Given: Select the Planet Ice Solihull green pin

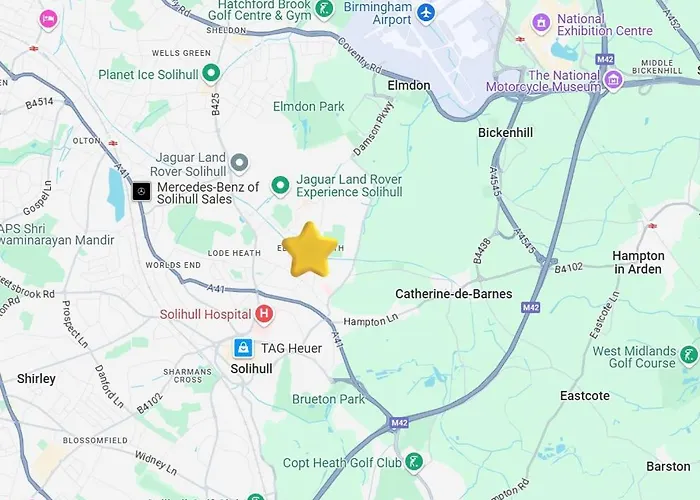Looking at the screenshot, I should 211,73.
